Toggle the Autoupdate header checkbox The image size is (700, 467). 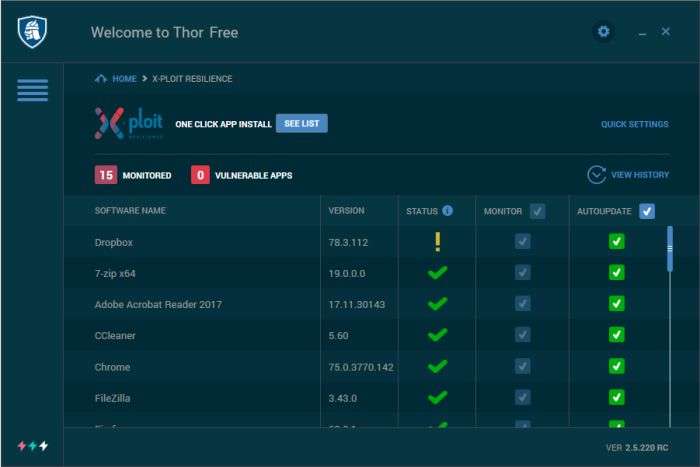coord(647,211)
